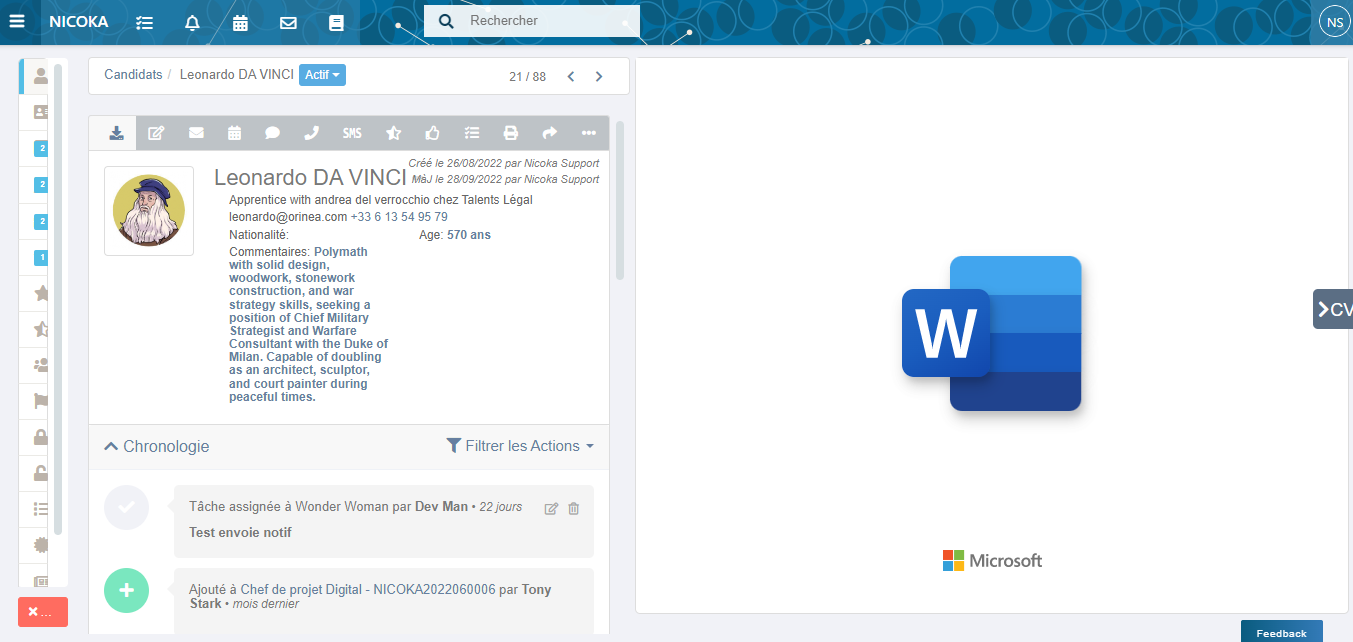Image resolution: width=1353 pixels, height=642 pixels.
Task: Schedule event via calendar toolbar icon
Action: (x=234, y=132)
